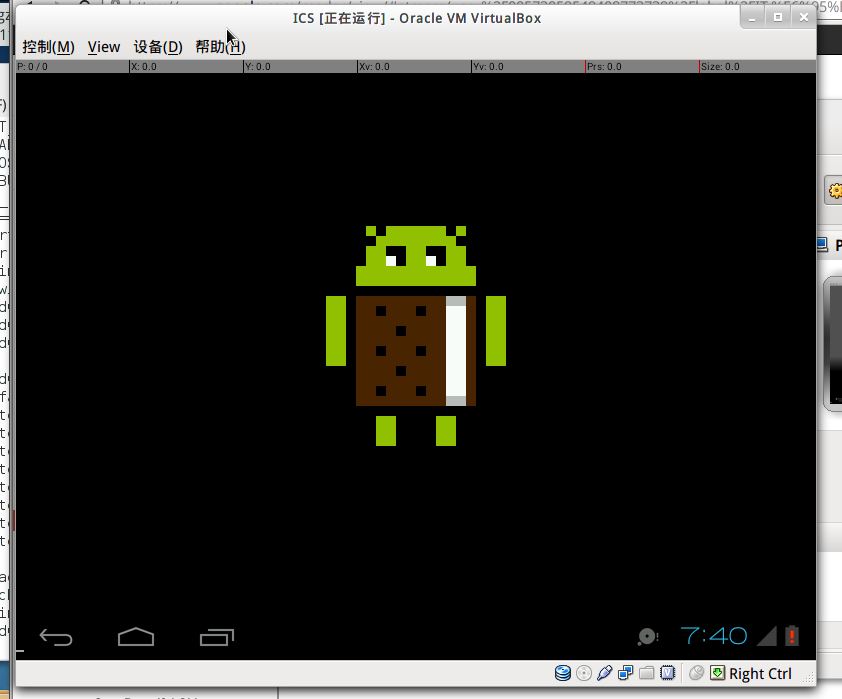
Task: Click the P: 0 / 0 pointer readout
Action: tap(32, 67)
